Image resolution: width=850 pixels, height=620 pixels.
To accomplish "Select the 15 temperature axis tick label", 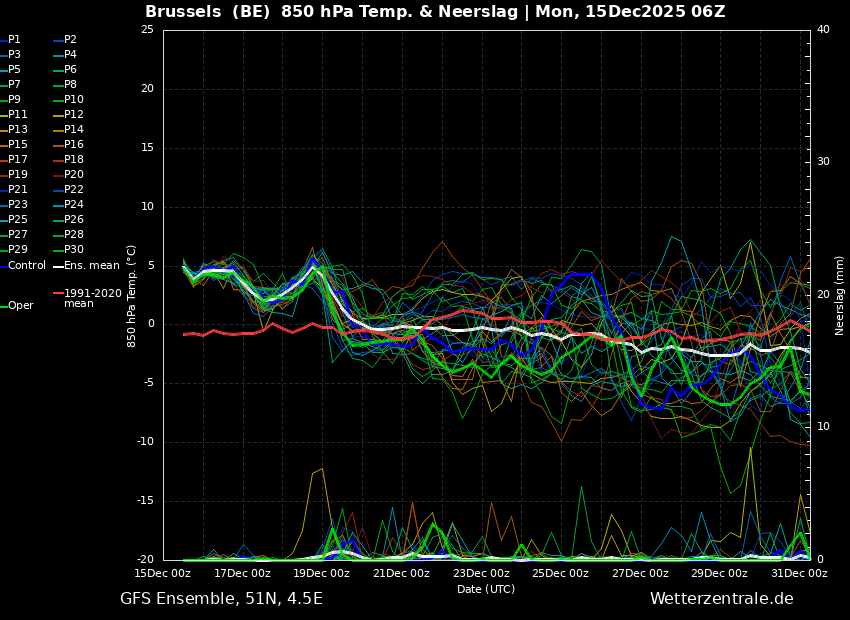I will [x=147, y=147].
